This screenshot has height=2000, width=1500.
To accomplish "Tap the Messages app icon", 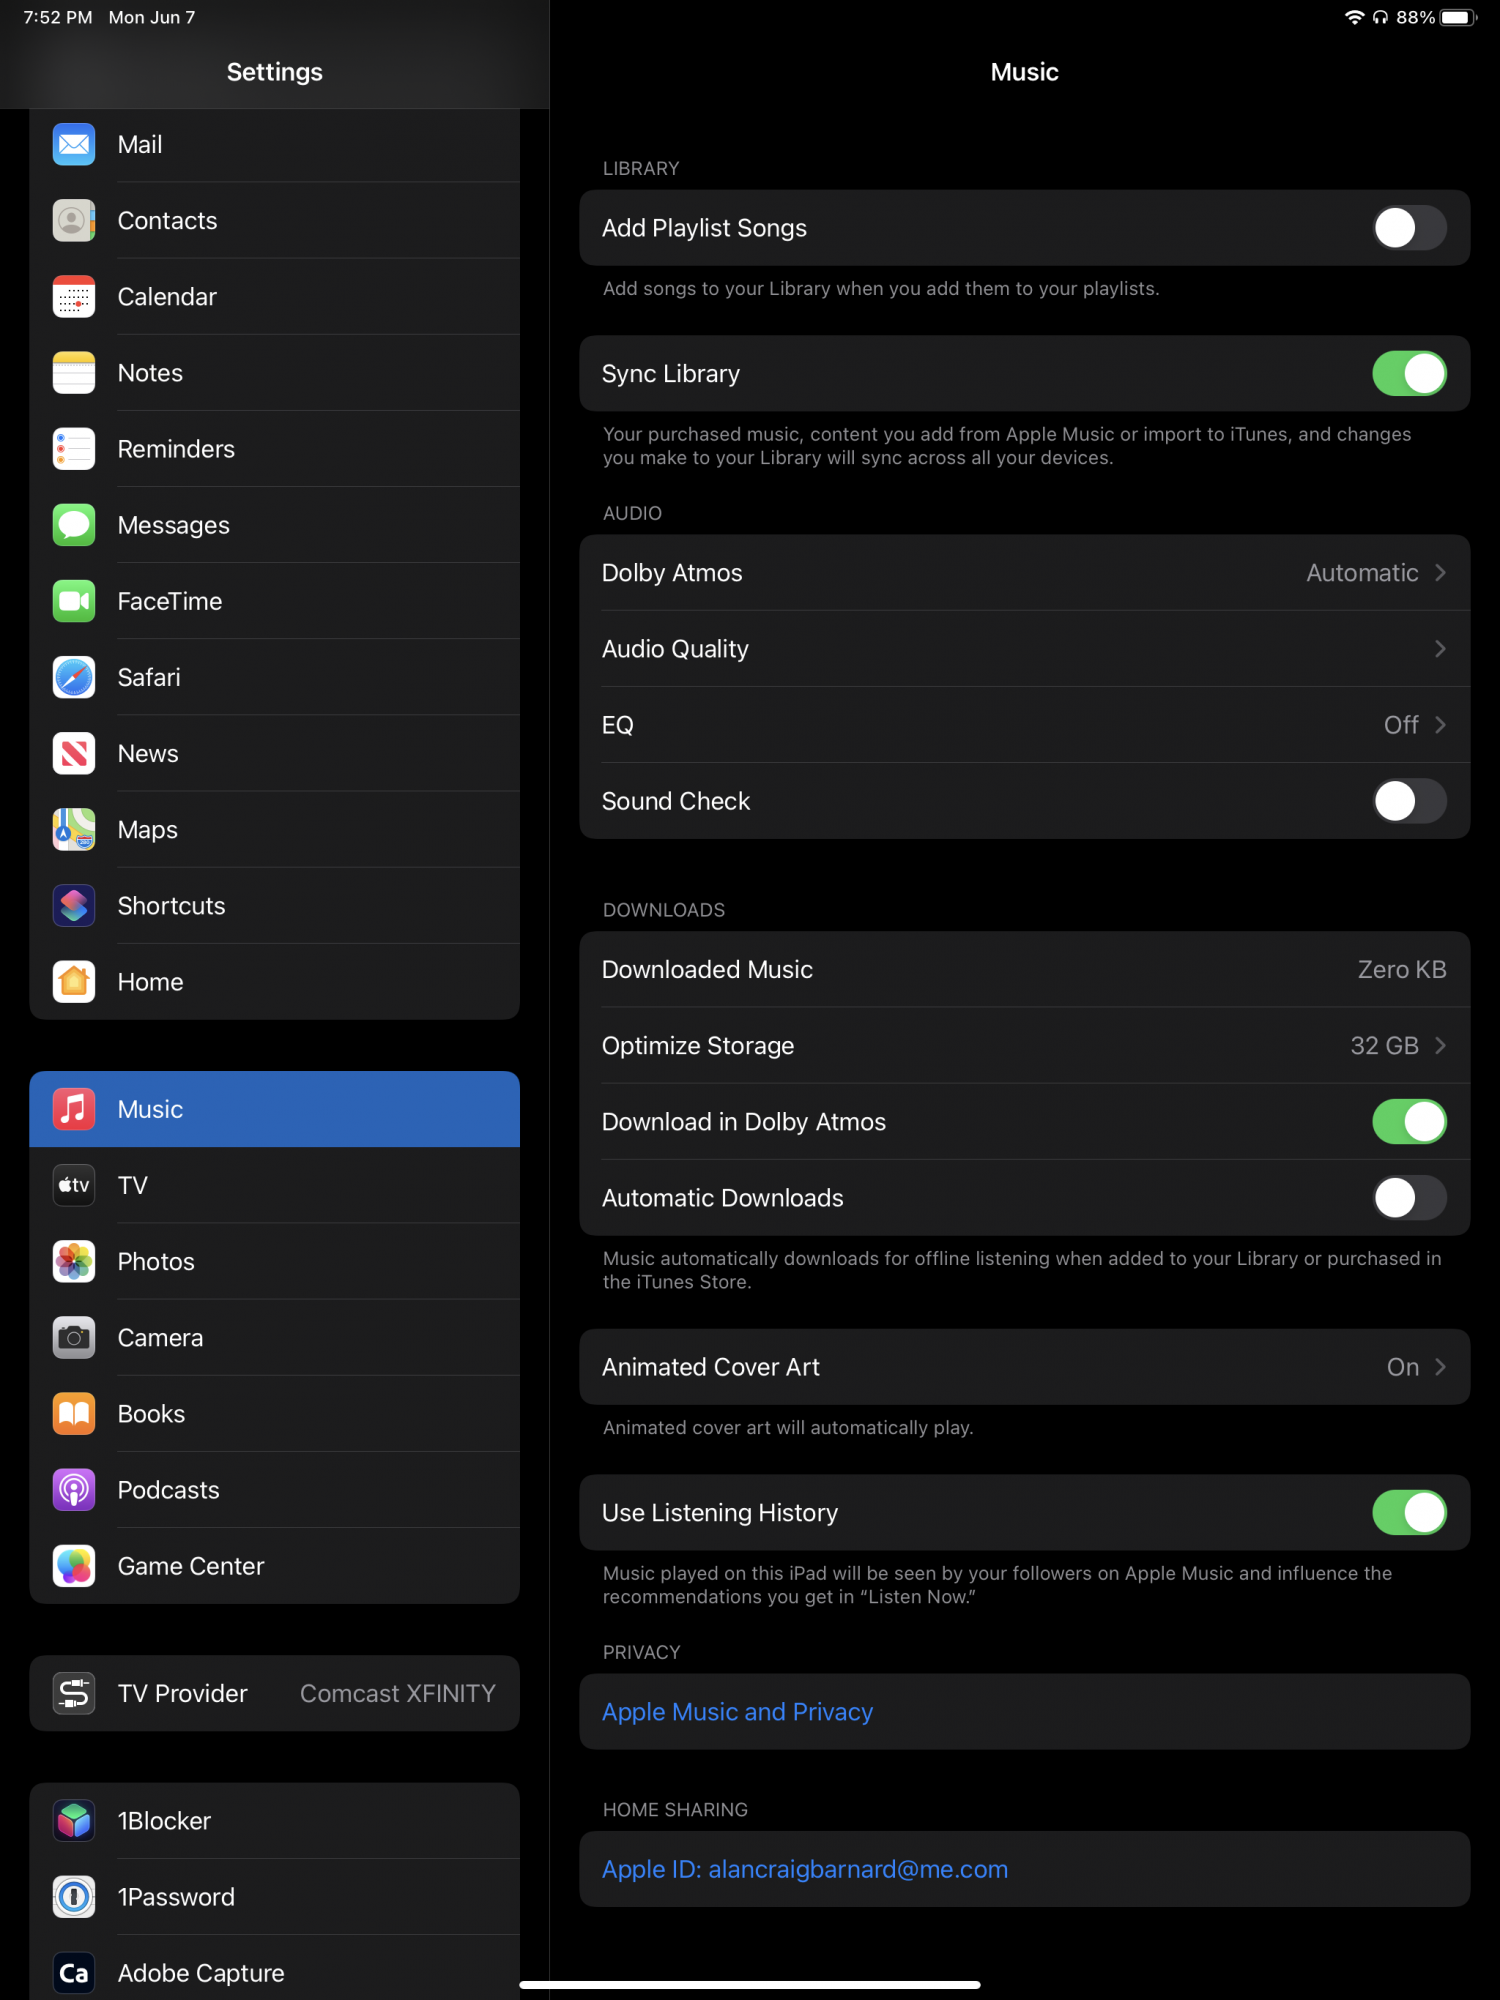I will [x=74, y=525].
